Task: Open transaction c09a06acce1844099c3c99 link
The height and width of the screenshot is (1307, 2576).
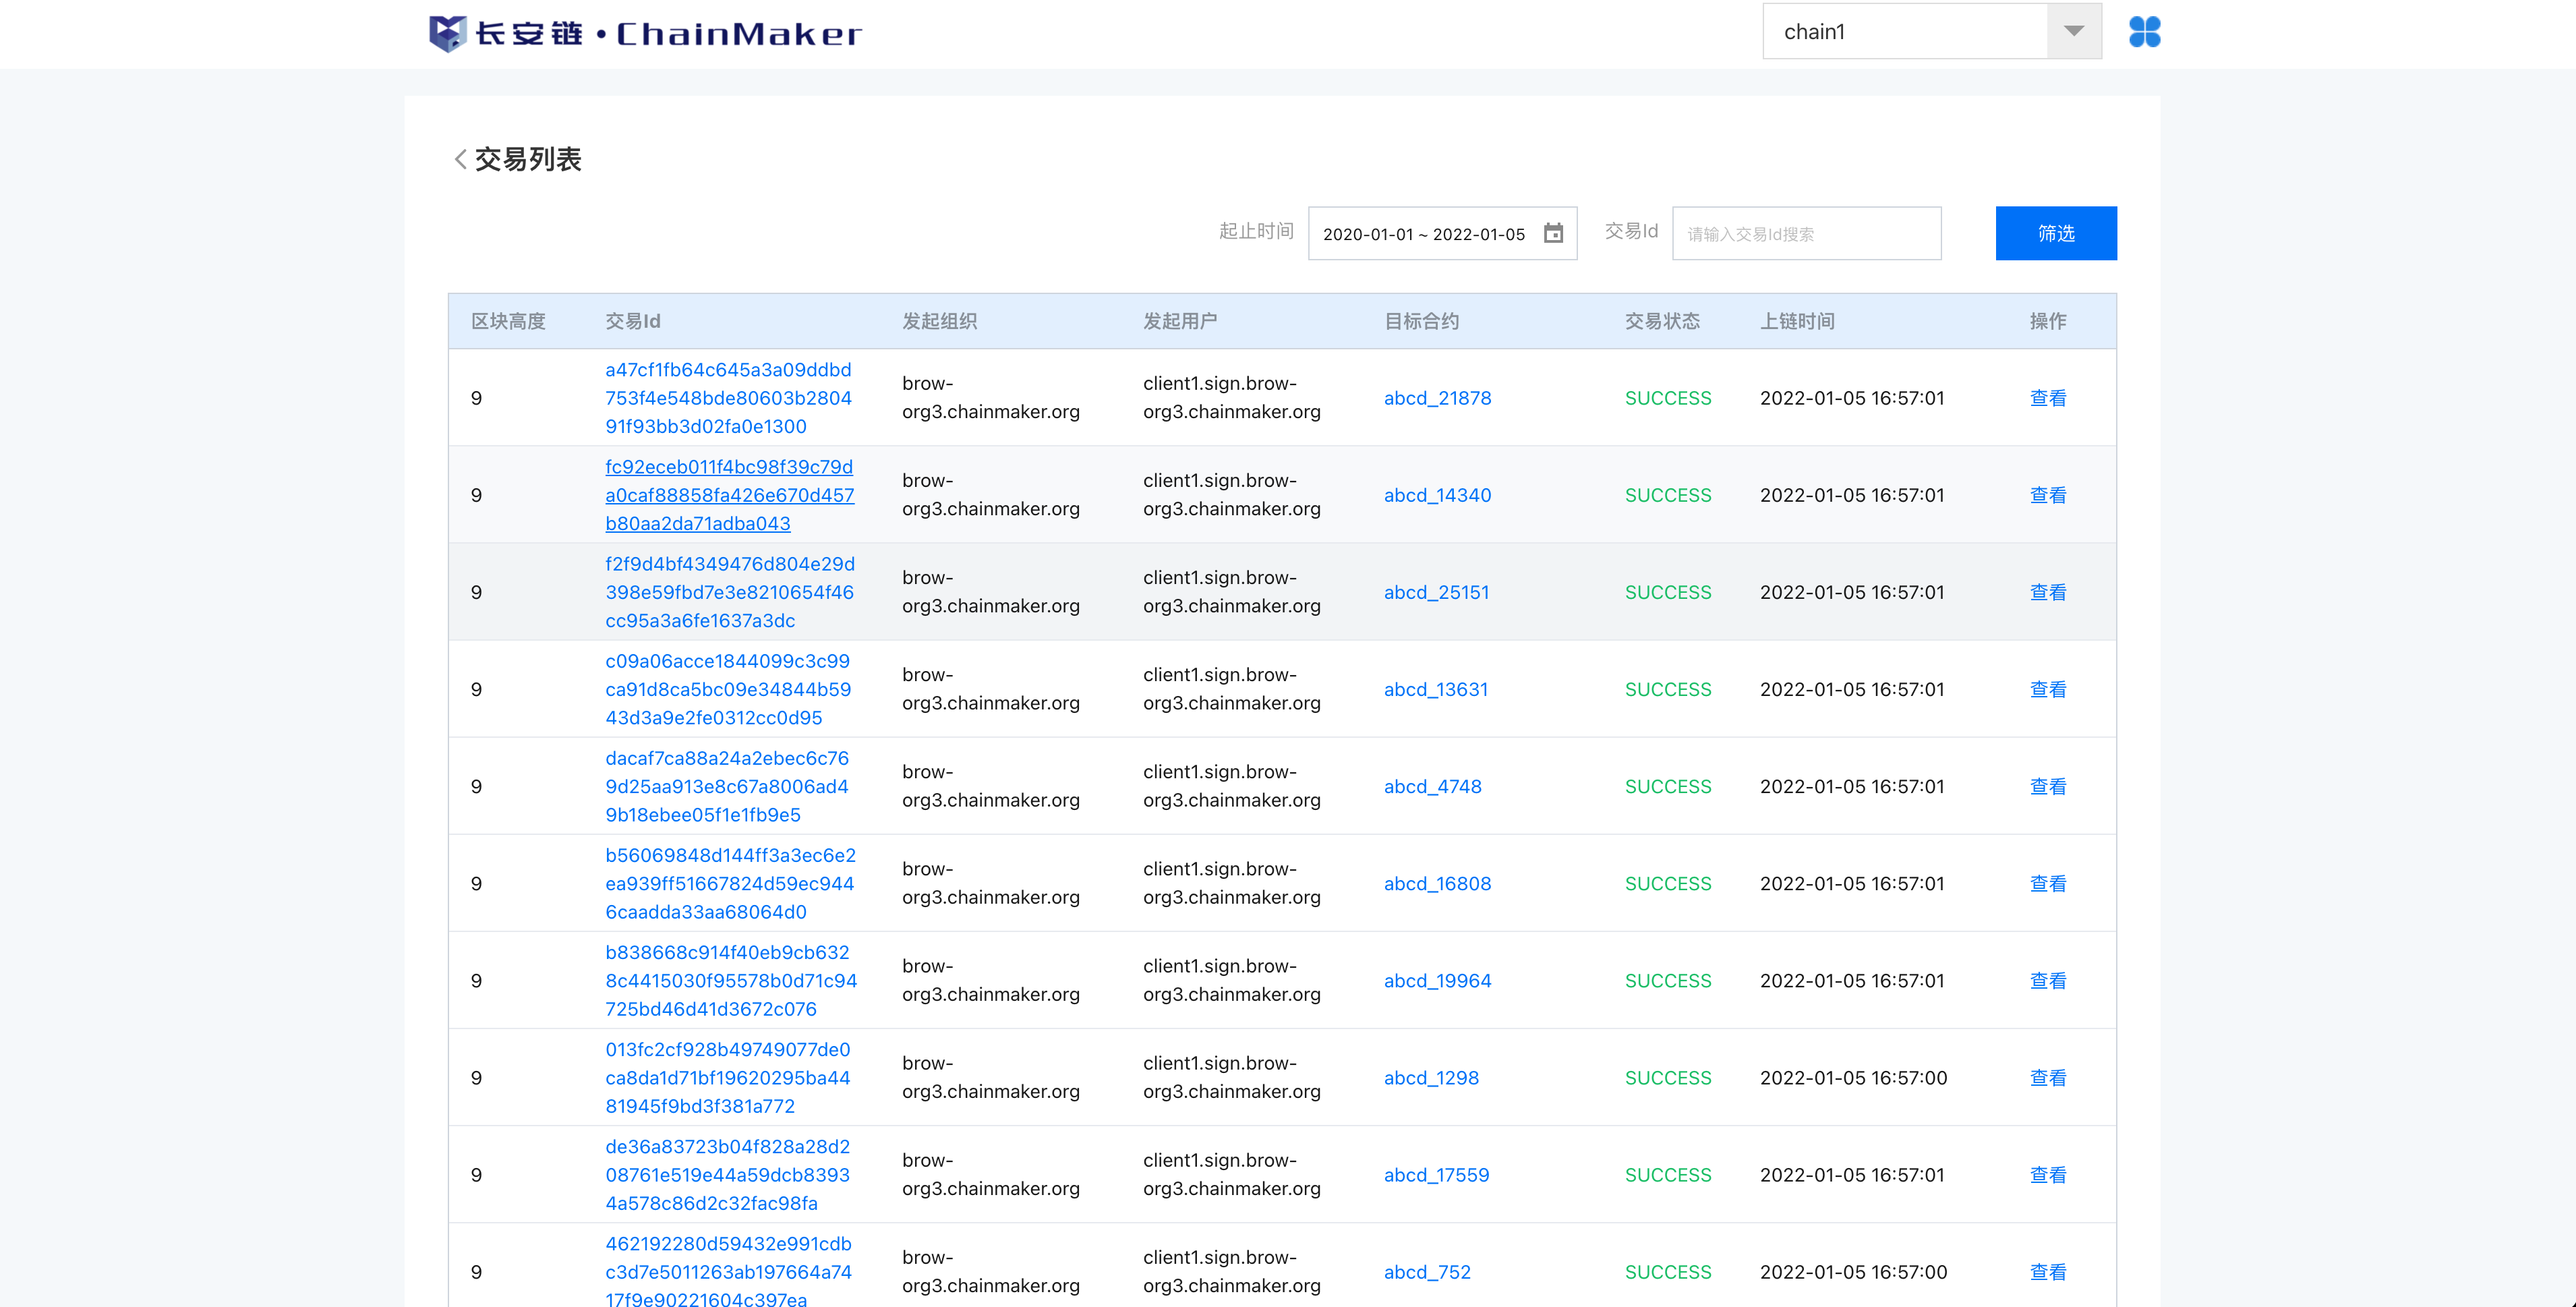Action: (728, 689)
